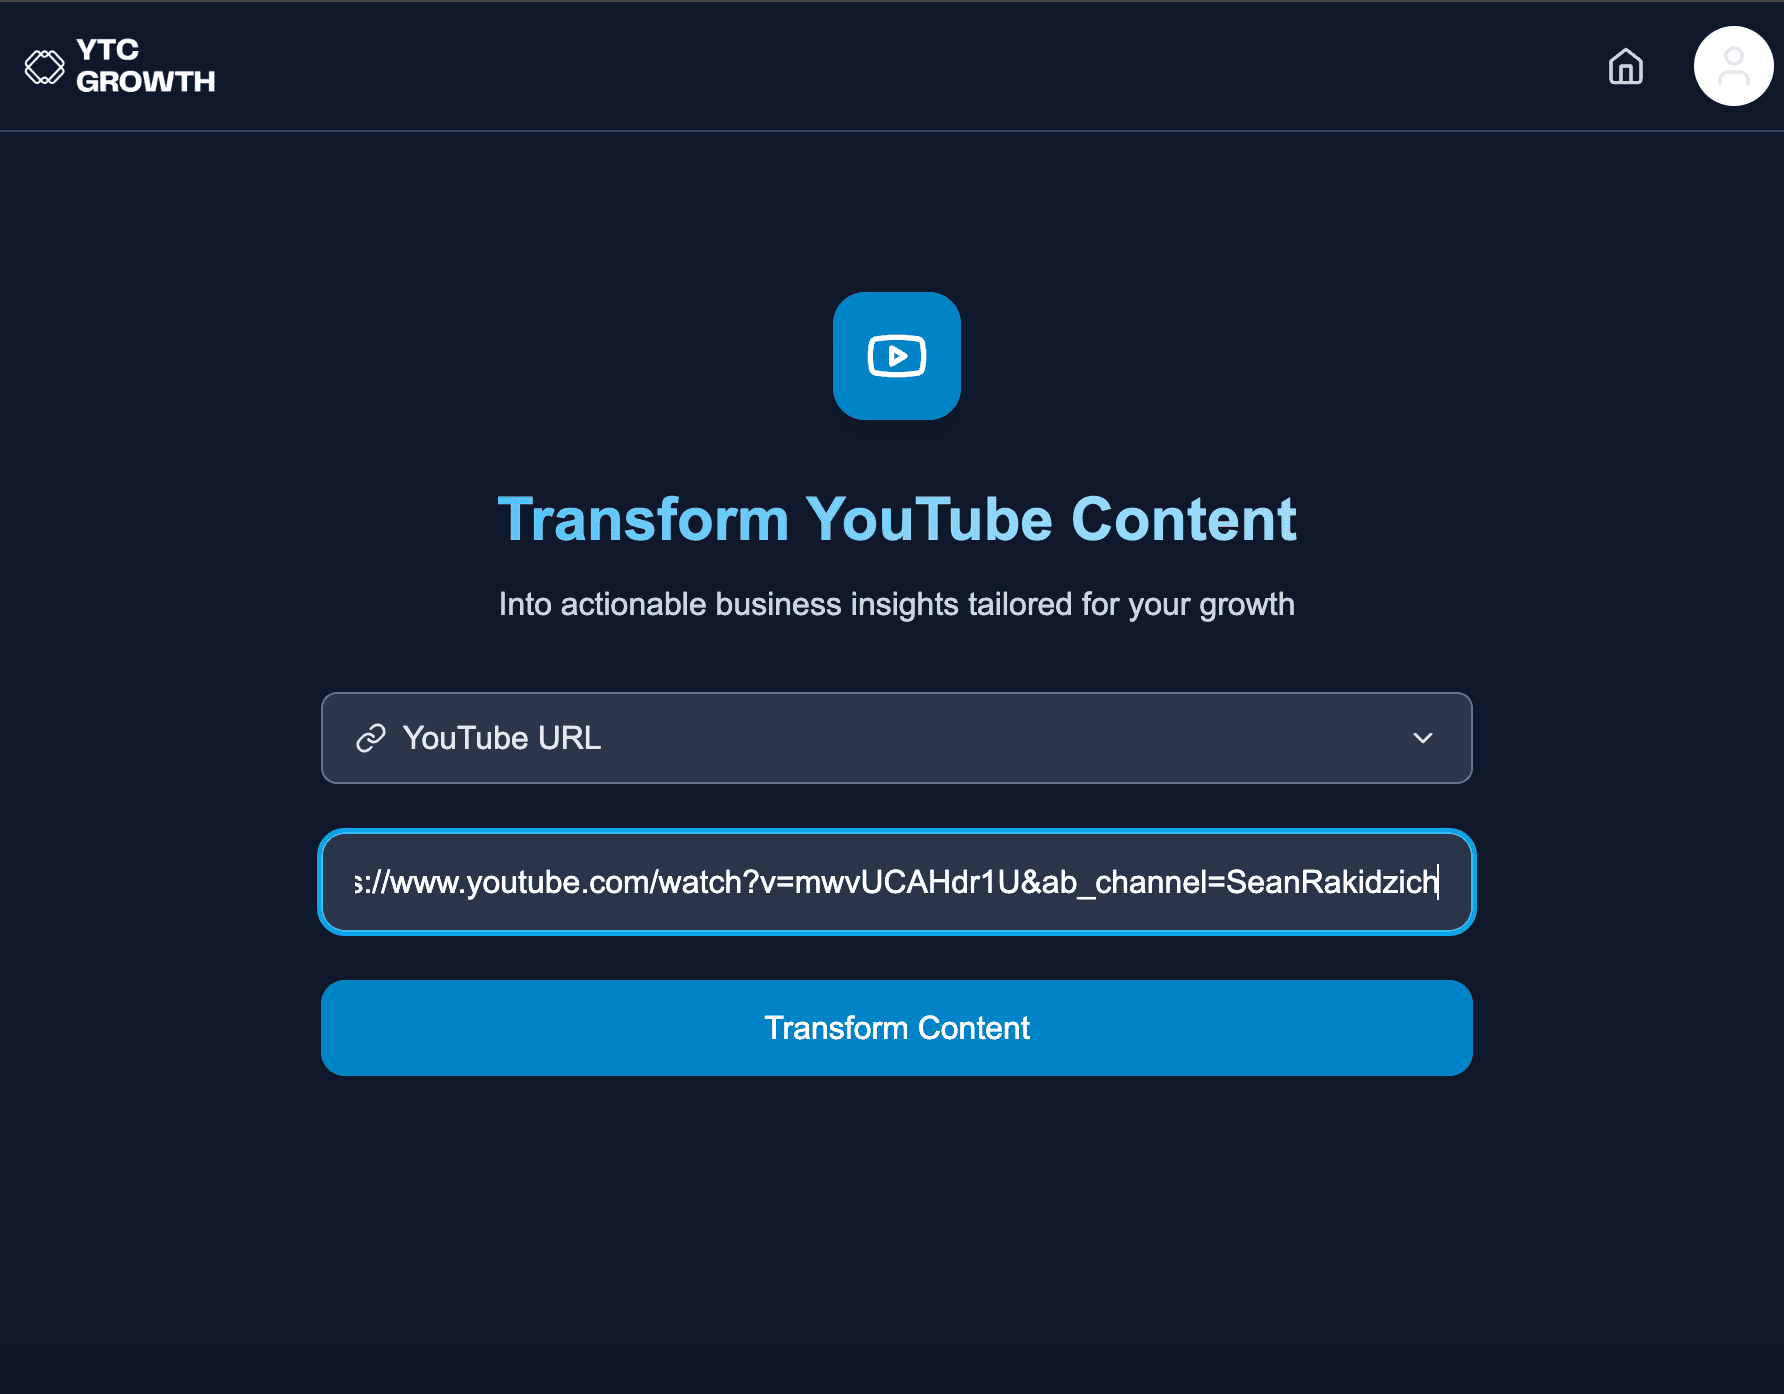Click the link icon beside YouTube URL

tap(371, 738)
